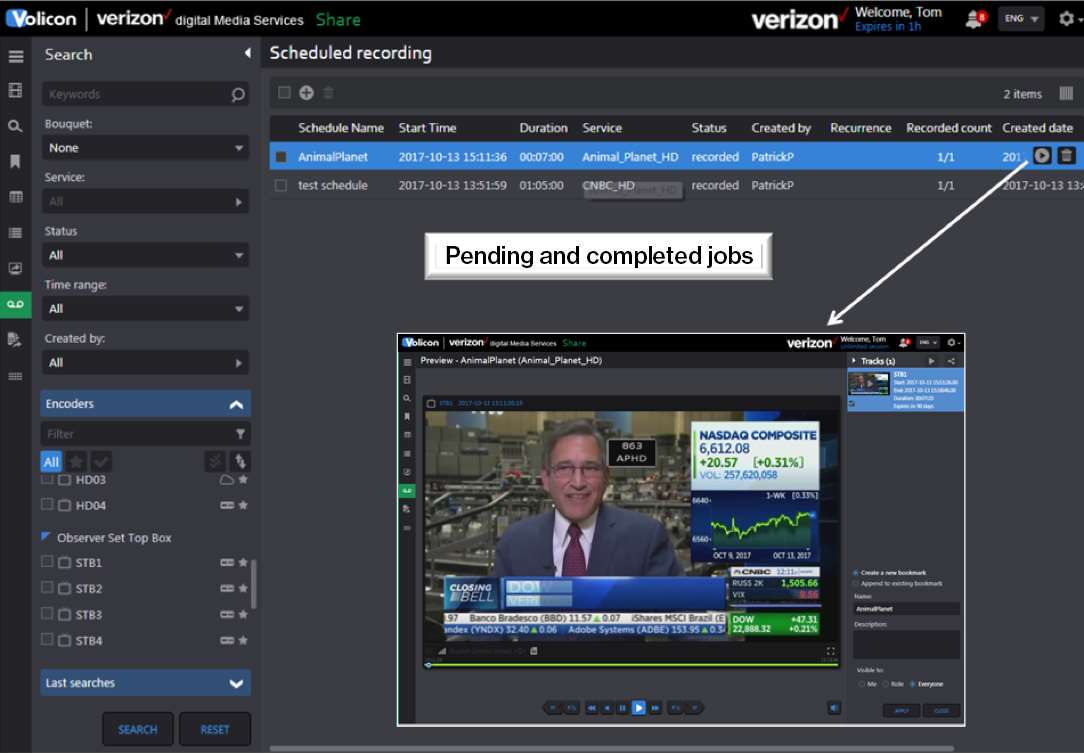Viewport: 1084px width, 754px height.
Task: Toggle the AnimalPlanet row checkbox
Action: tap(281, 157)
